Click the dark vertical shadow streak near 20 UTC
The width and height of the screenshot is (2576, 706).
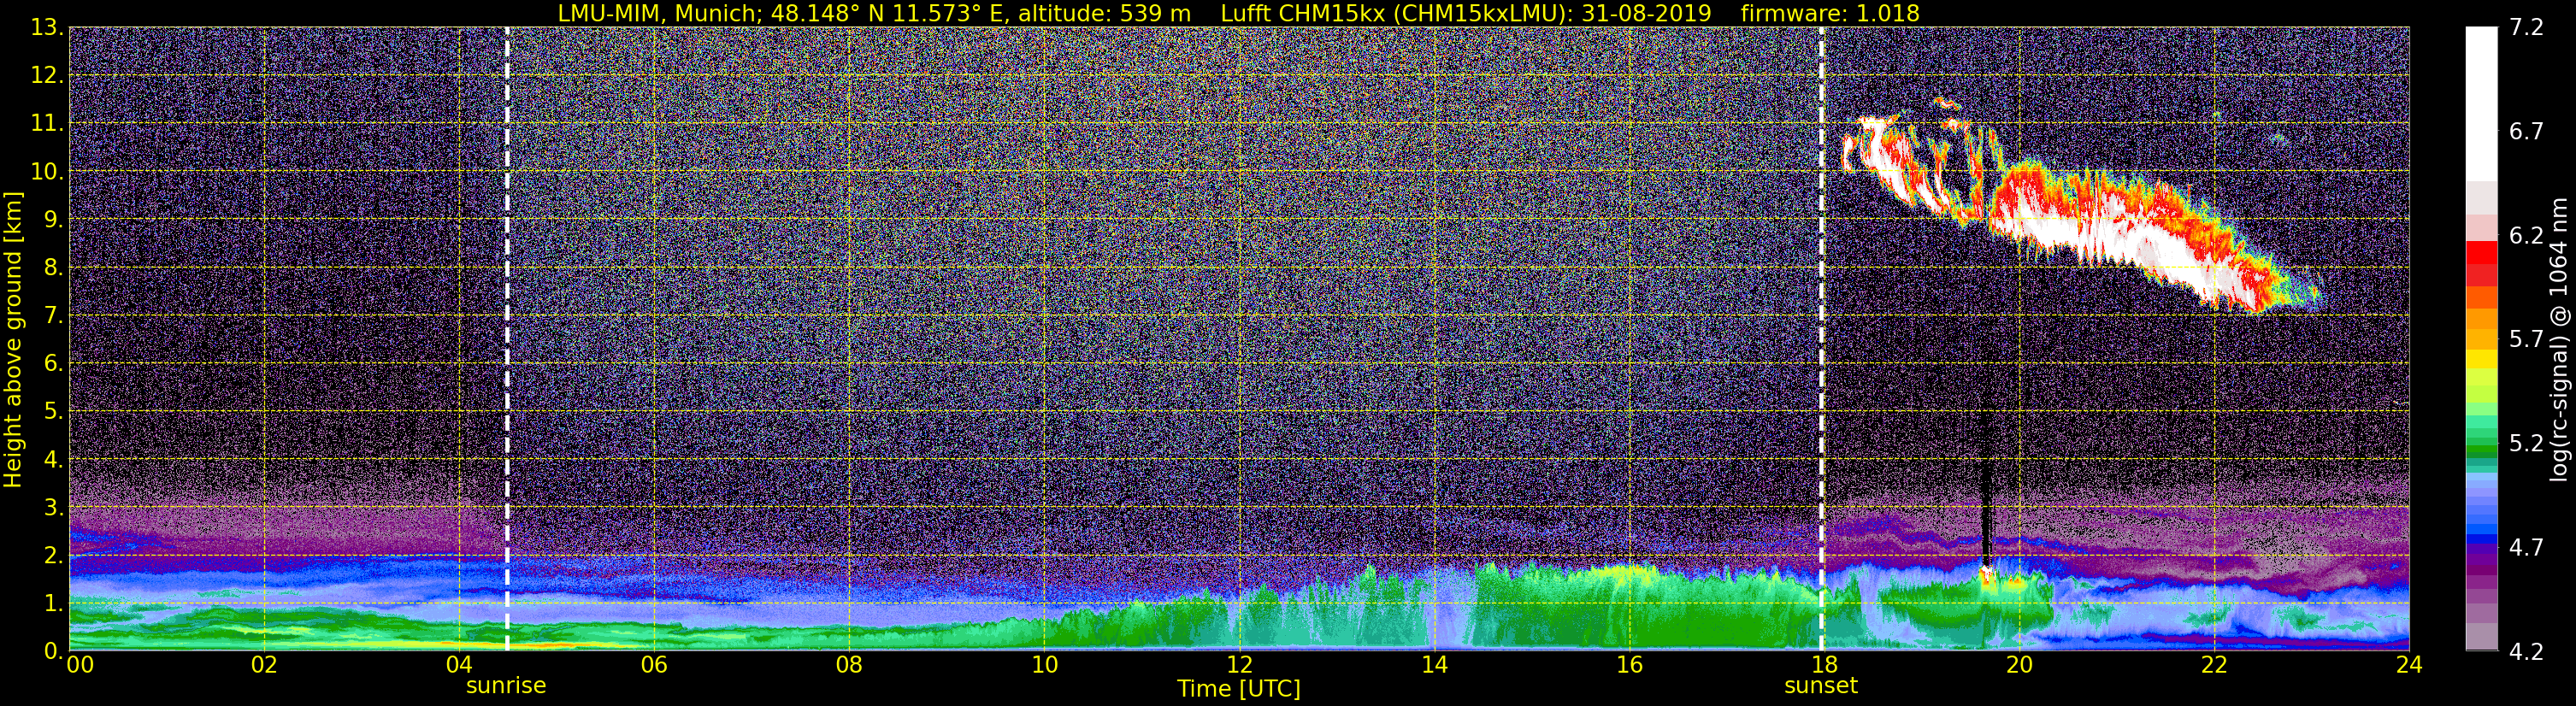[1986, 480]
